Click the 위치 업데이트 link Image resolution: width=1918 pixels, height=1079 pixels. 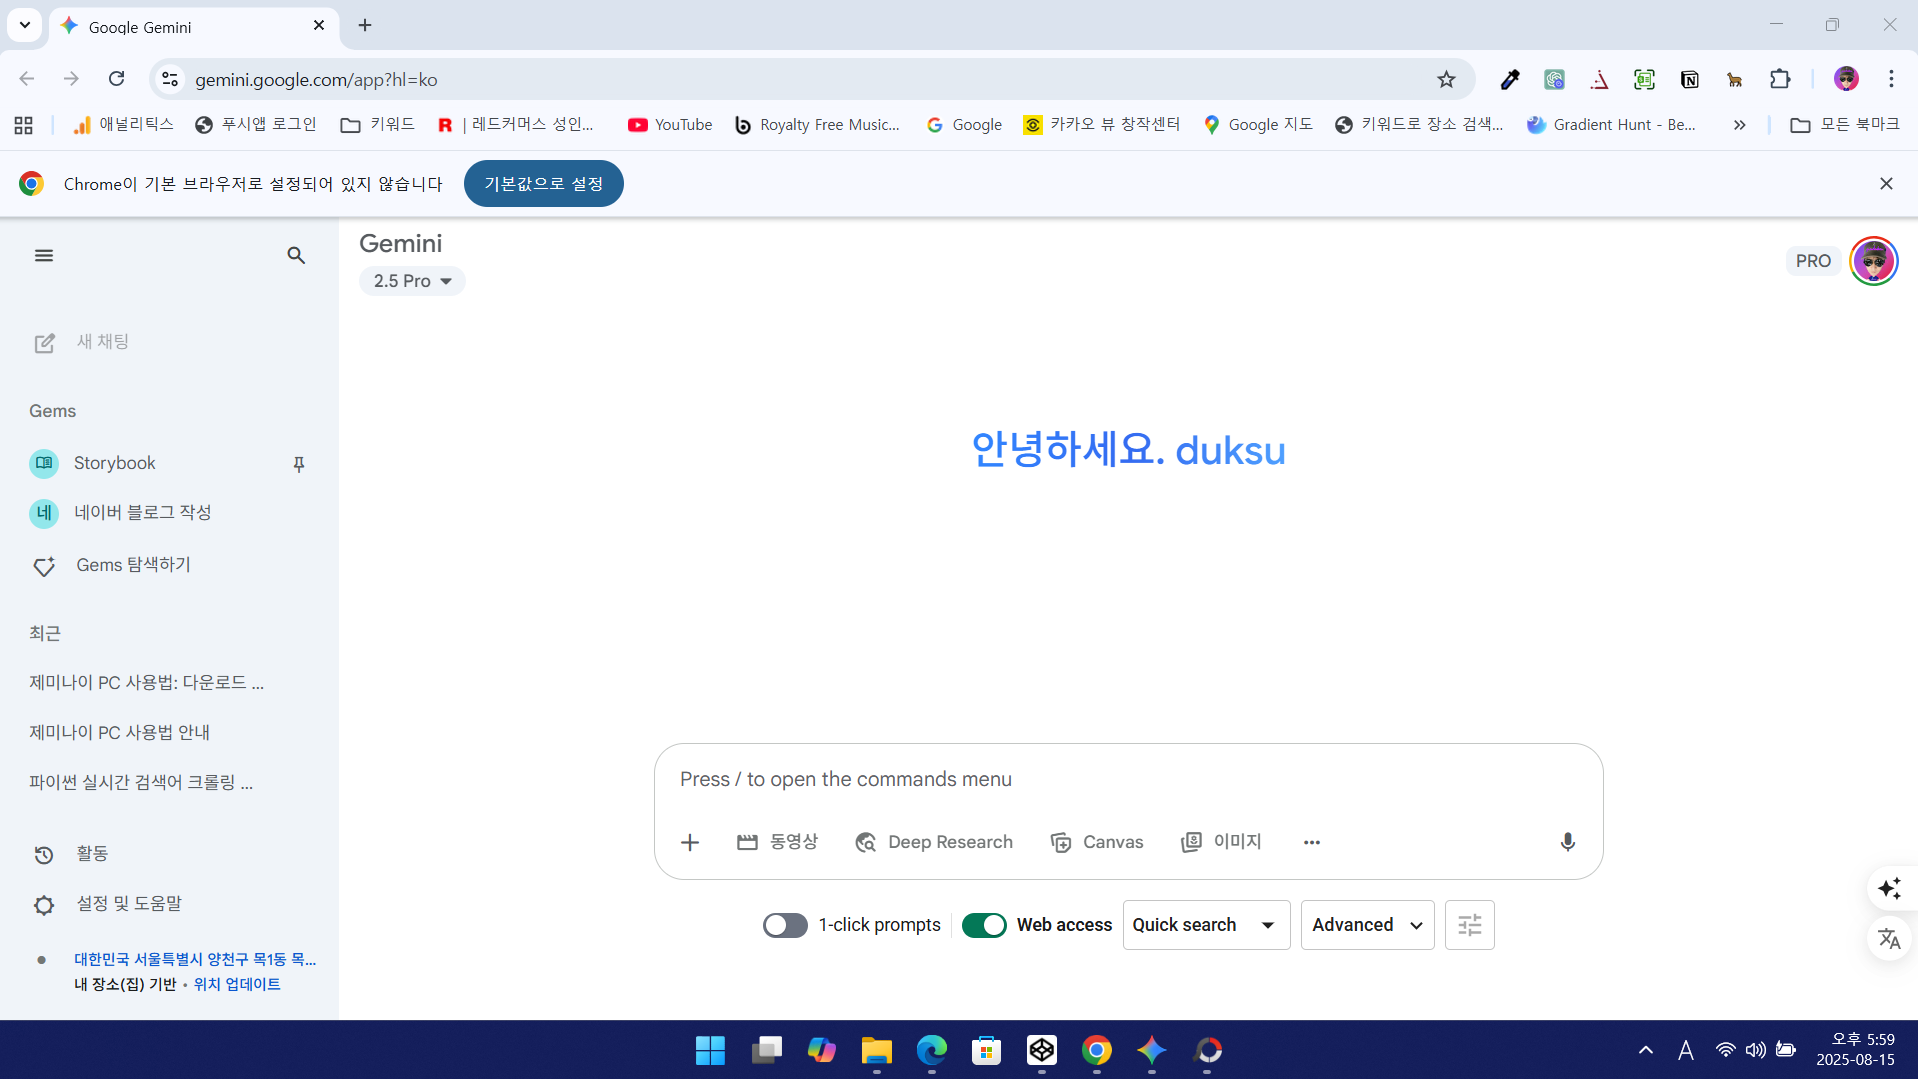(x=237, y=984)
